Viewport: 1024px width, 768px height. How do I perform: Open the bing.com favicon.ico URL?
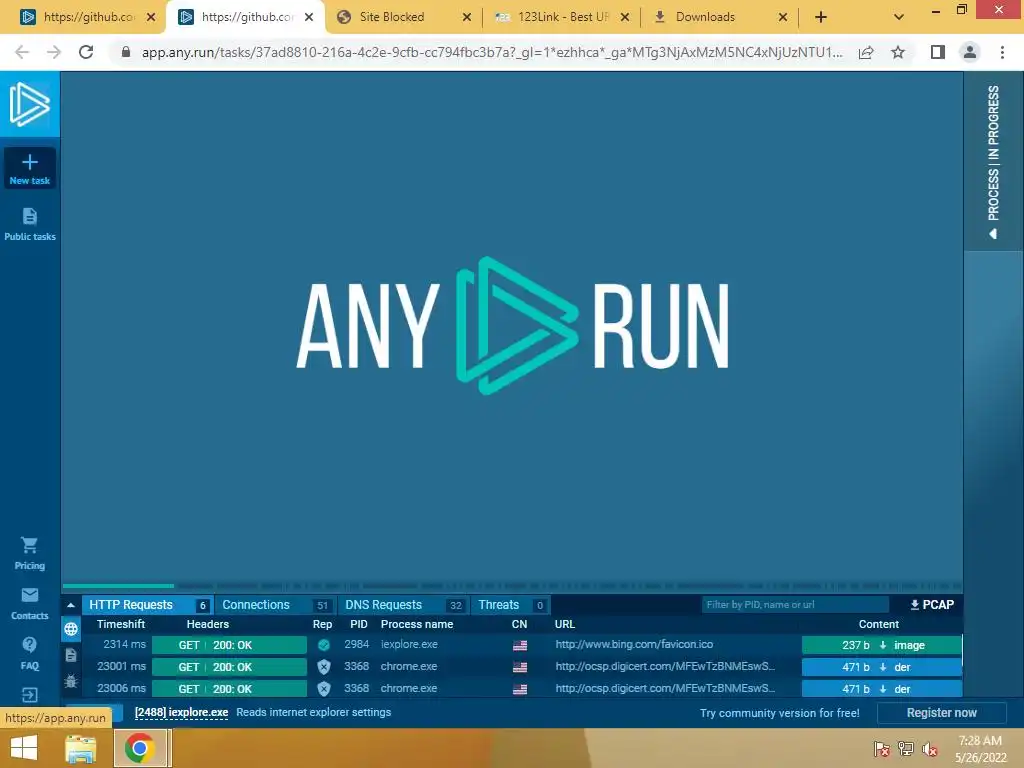click(x=634, y=645)
